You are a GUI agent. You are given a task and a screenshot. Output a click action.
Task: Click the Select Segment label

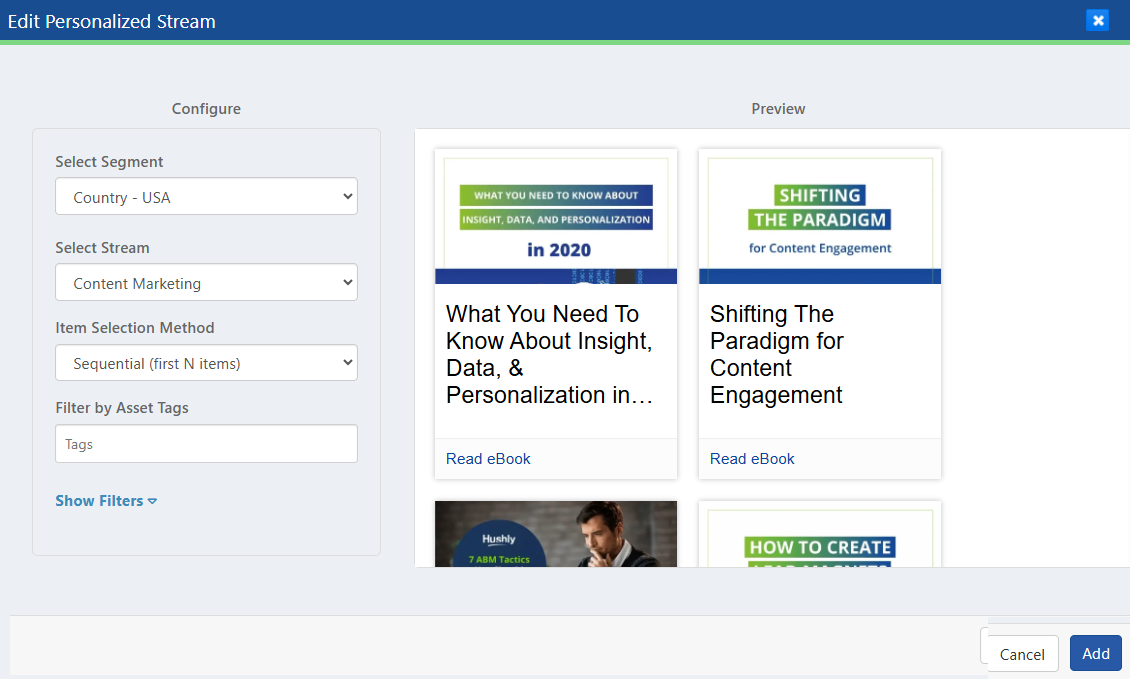point(110,161)
